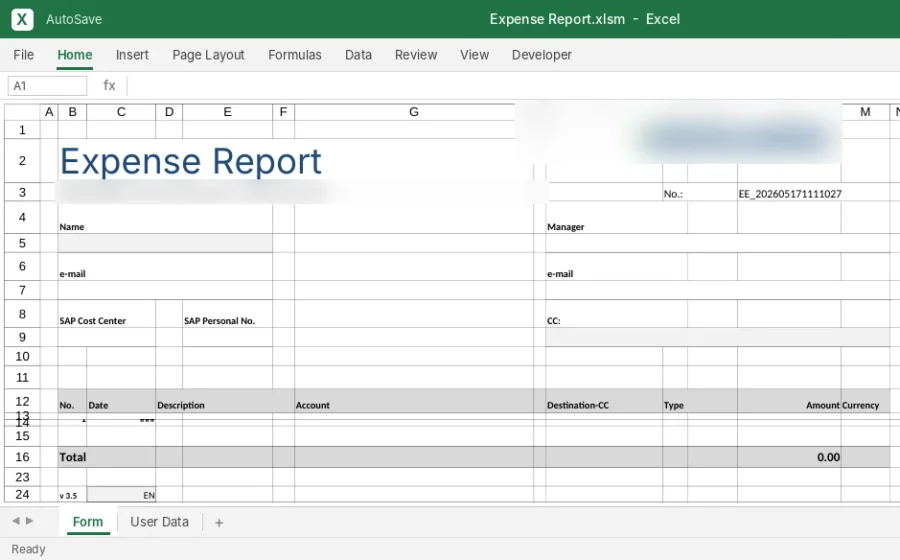Click the Description column header cell
Viewport: 900px width, 560px height.
click(x=225, y=401)
